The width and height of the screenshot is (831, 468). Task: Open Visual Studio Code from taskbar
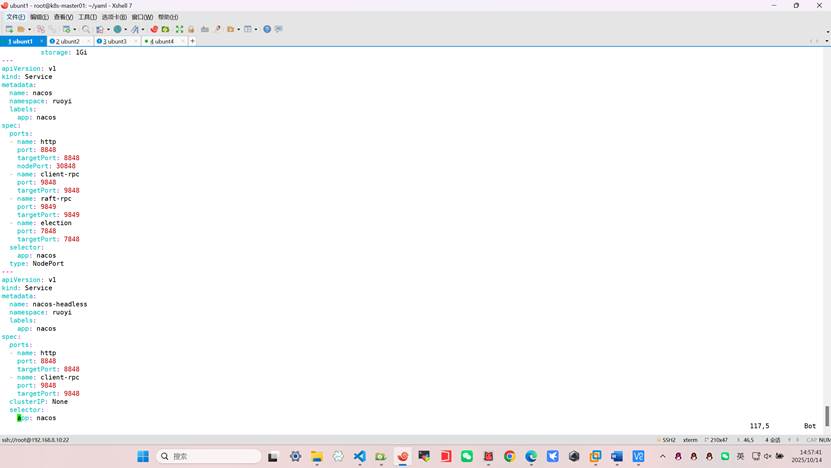(360, 456)
